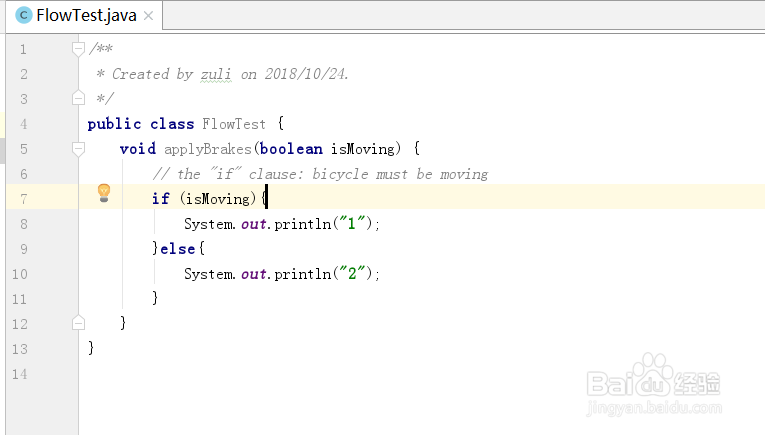Click gutter line number 14

[x=20, y=375]
